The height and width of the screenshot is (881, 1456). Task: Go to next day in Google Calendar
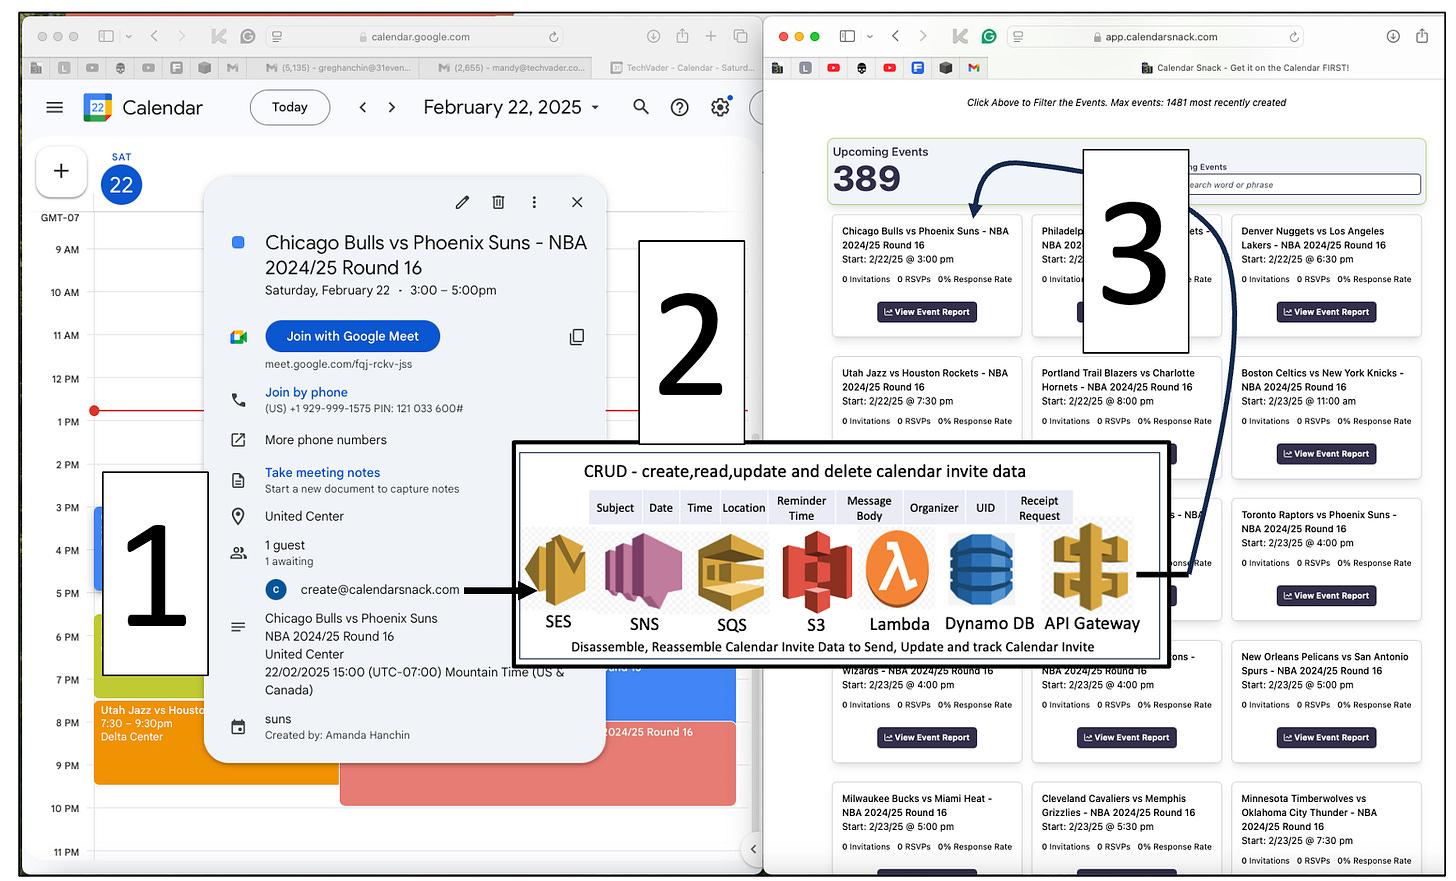pos(392,107)
